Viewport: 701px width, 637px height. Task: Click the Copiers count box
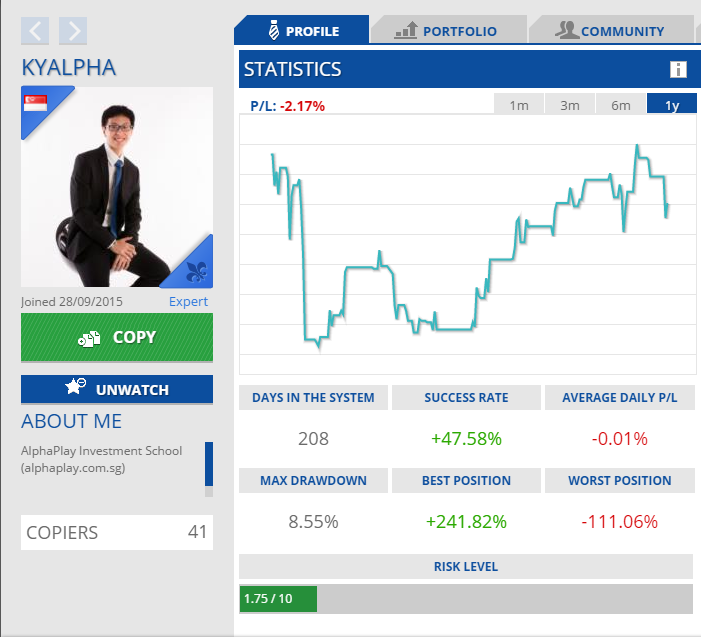coord(116,532)
